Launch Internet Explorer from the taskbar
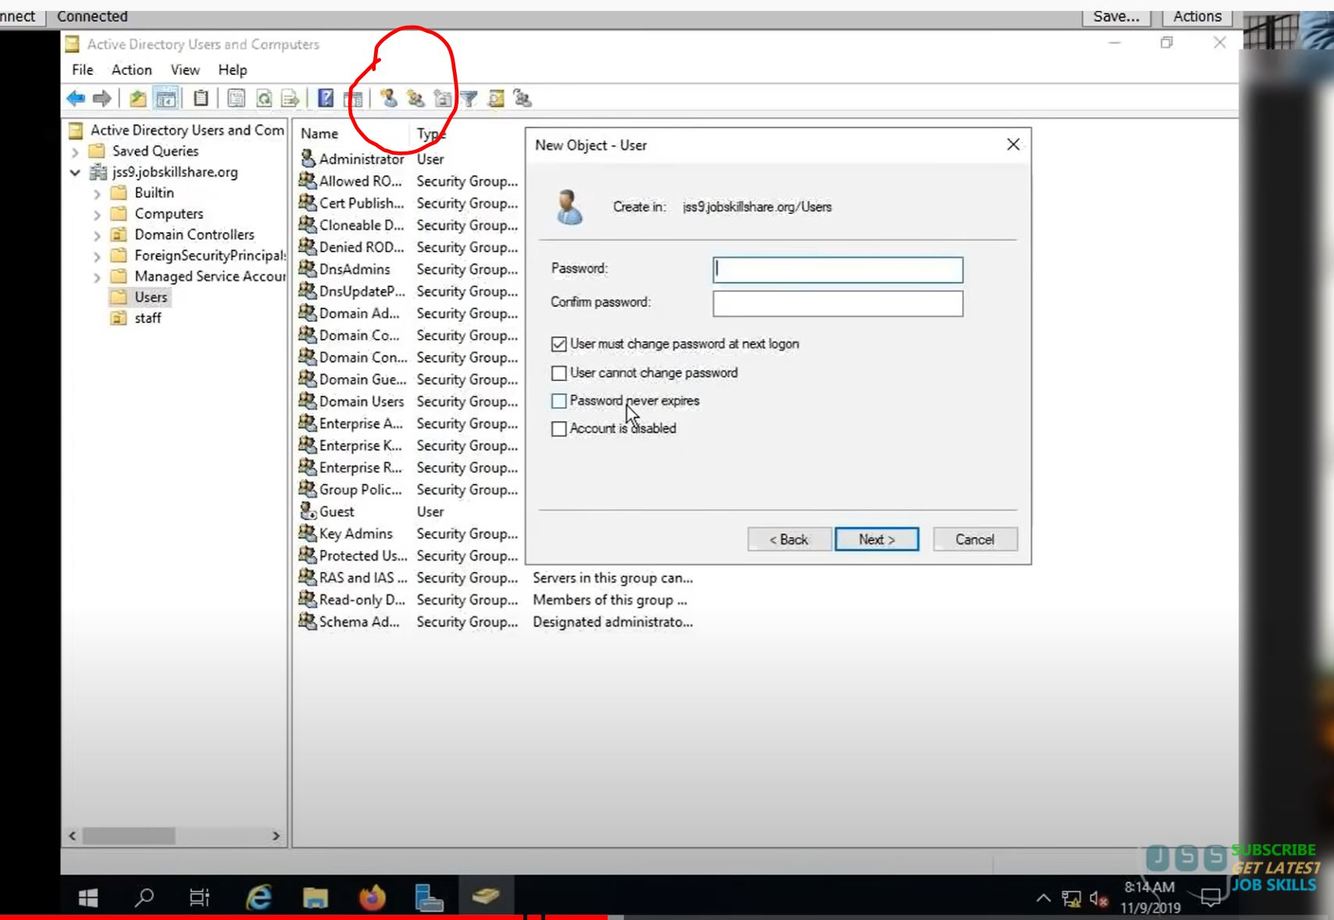 [259, 897]
